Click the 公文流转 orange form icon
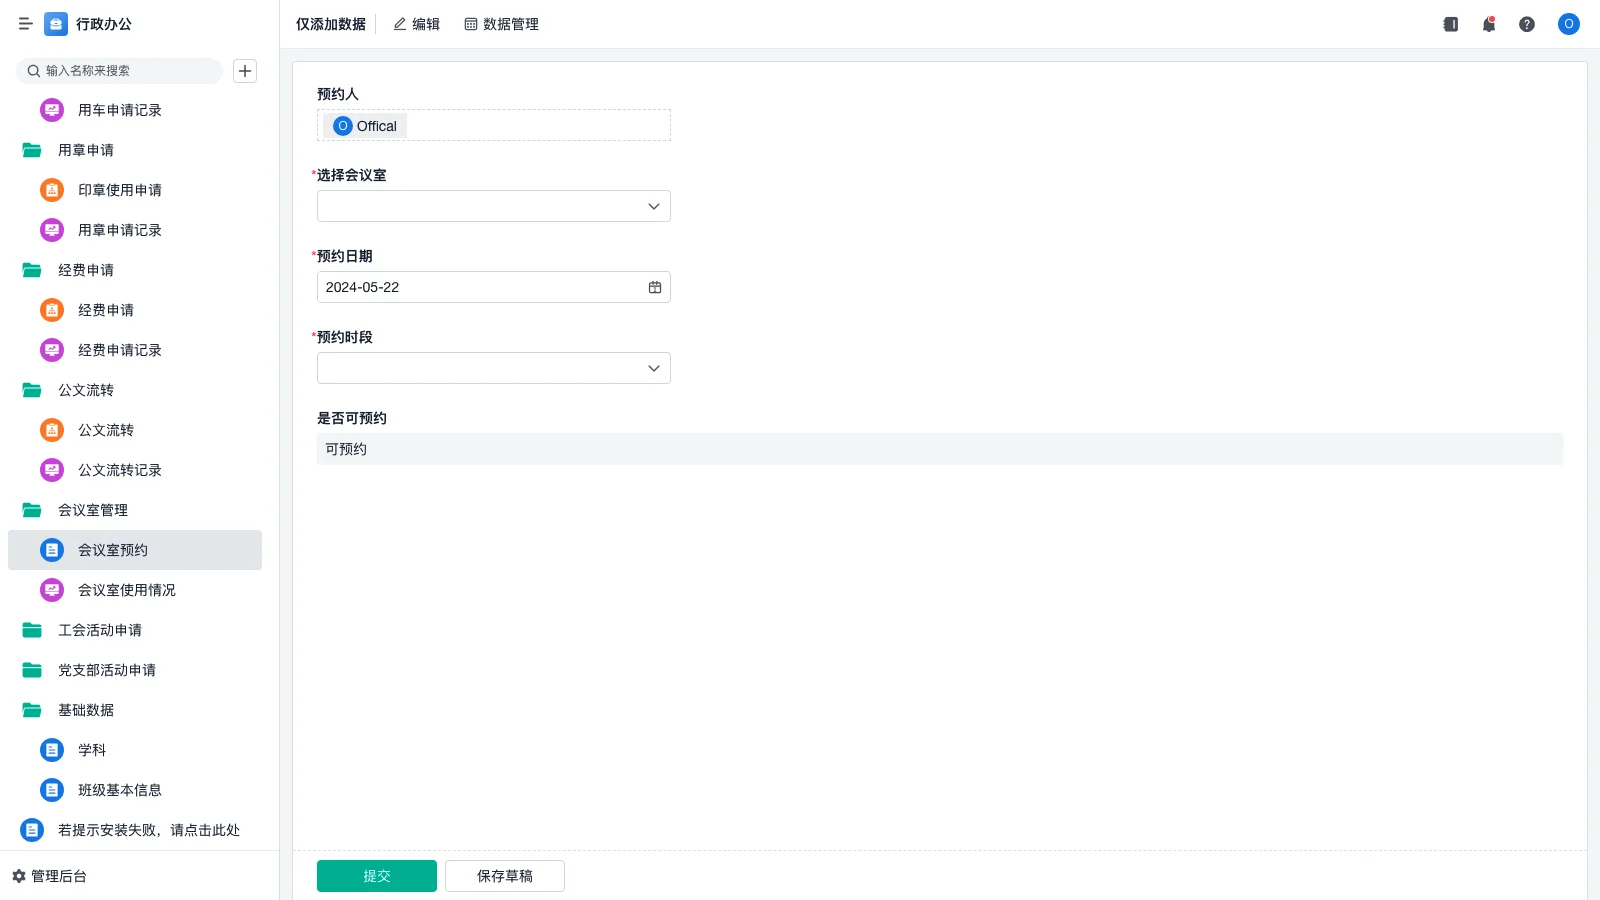 (x=52, y=430)
